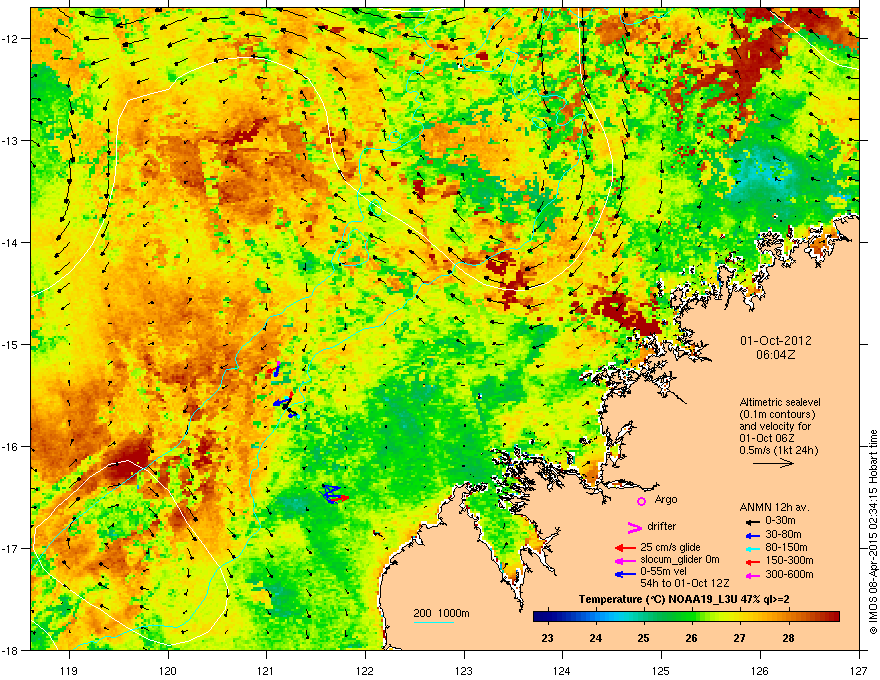Click longitude axis label 120

point(168,670)
